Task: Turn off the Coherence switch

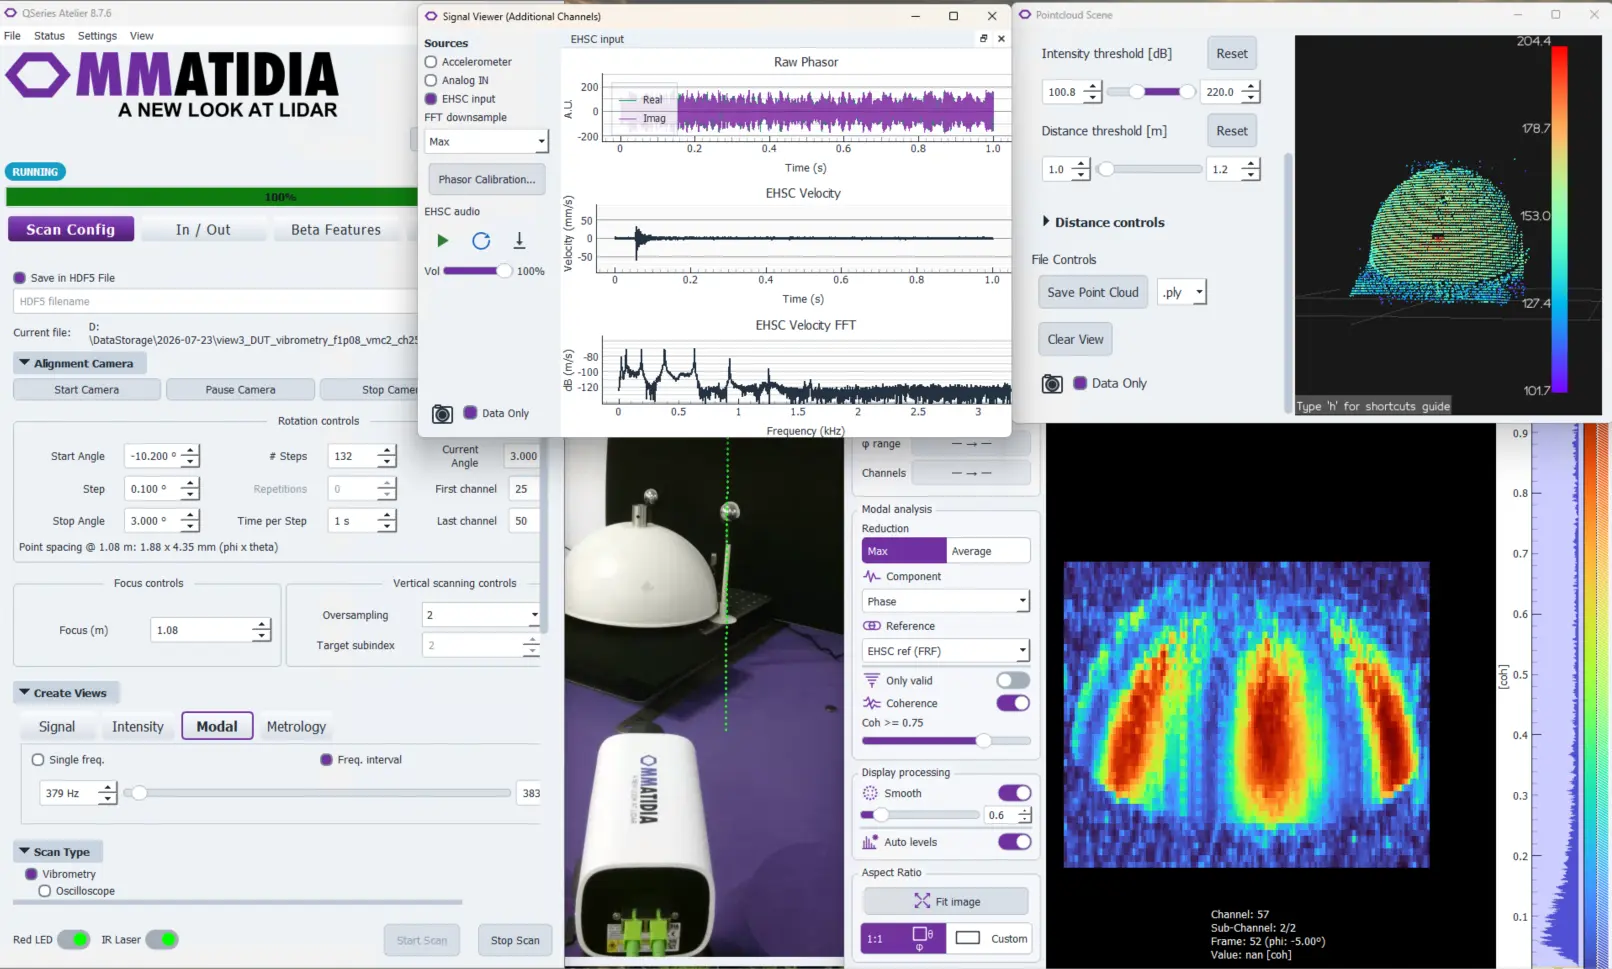Action: pos(1013,703)
